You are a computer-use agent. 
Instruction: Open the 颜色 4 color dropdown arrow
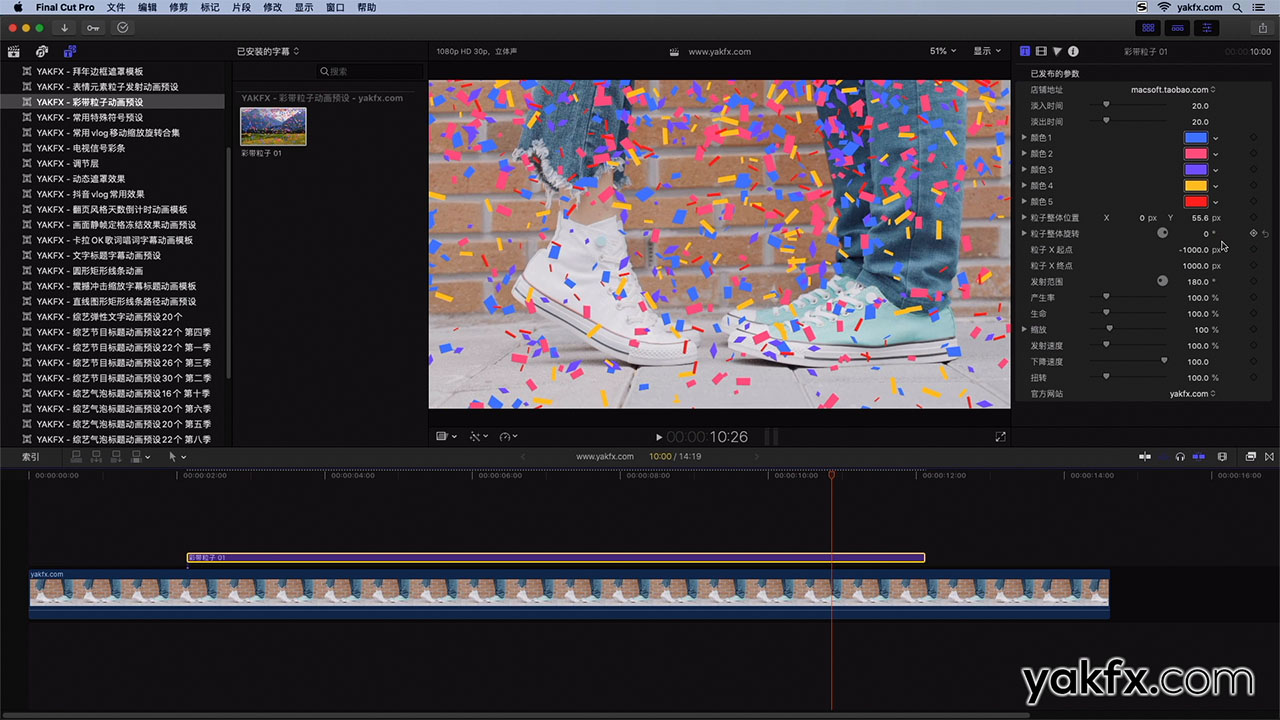coord(1216,186)
